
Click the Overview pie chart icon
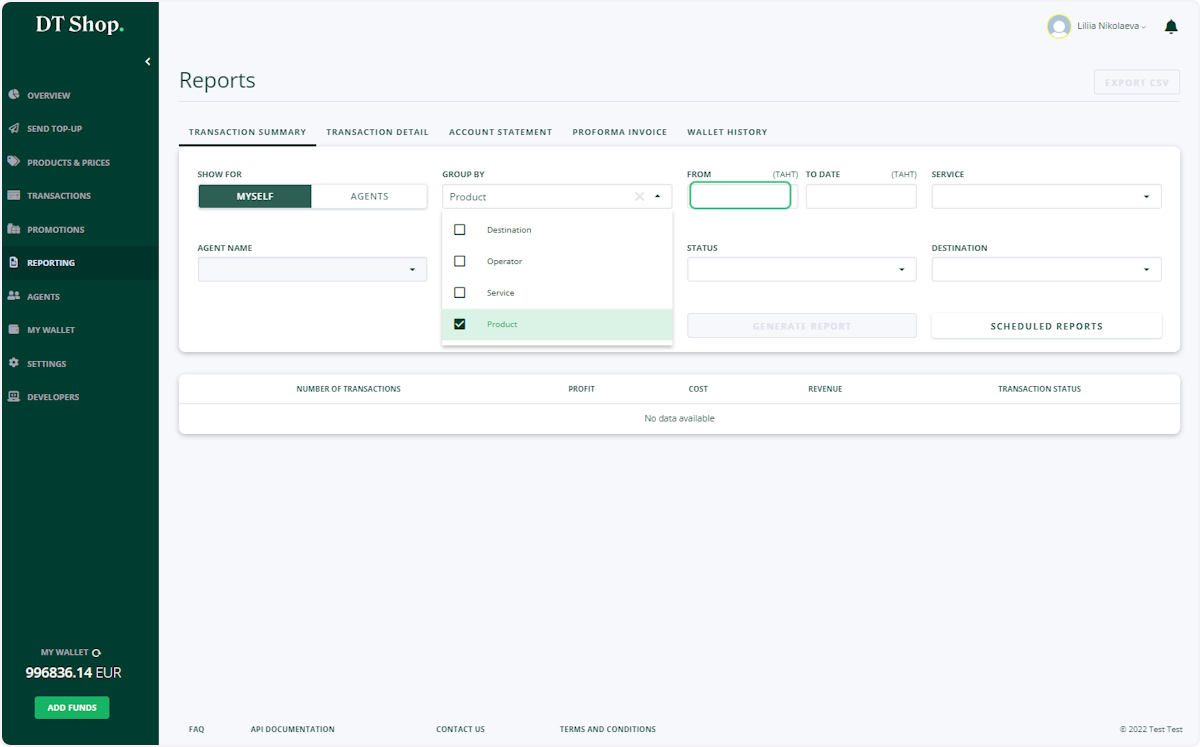pyautogui.click(x=14, y=95)
